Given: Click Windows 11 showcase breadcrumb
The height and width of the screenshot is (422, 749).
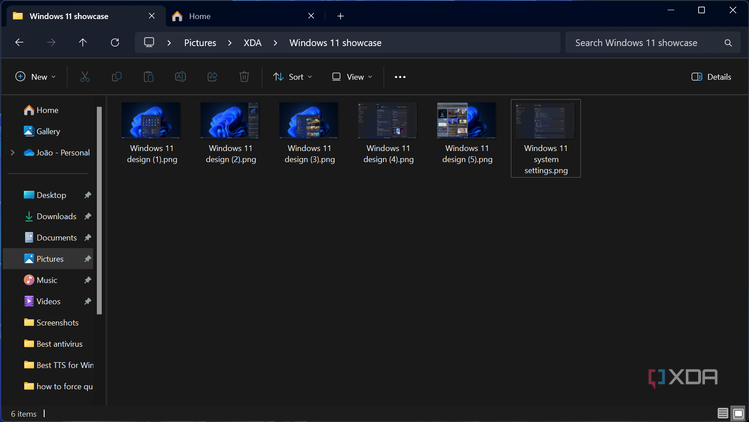Looking at the screenshot, I should [x=335, y=43].
